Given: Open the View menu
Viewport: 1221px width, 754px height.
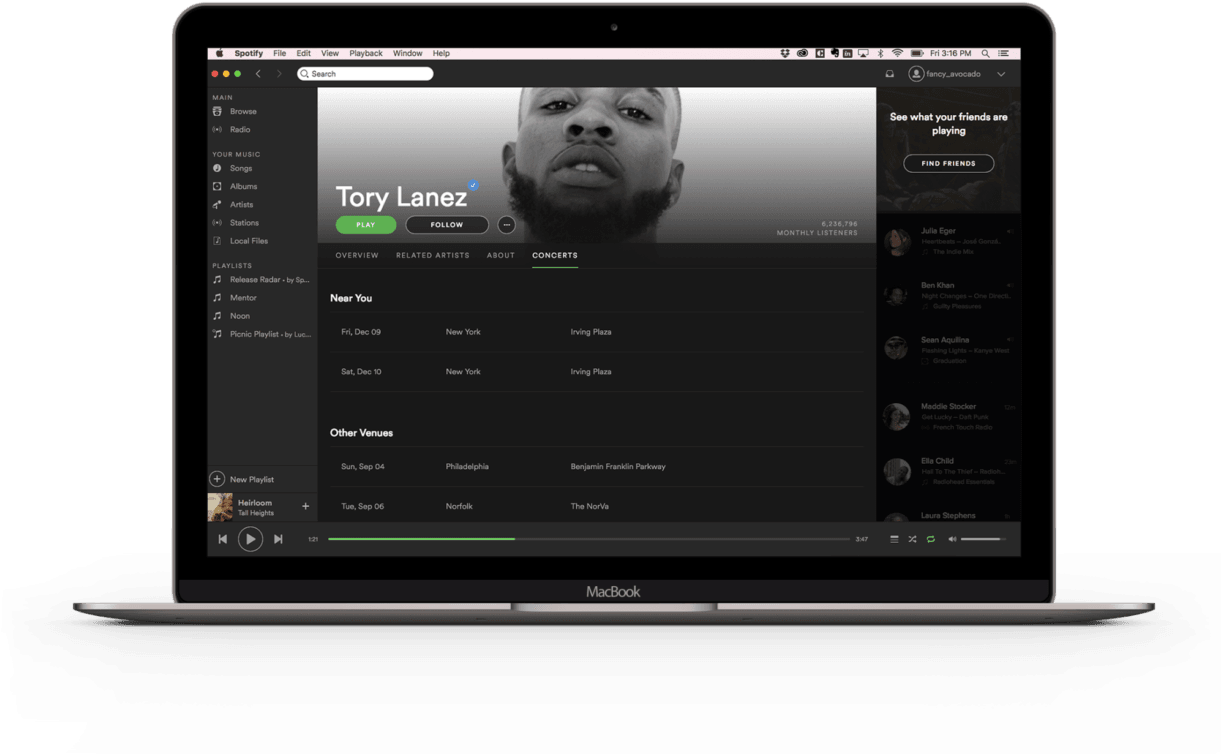Looking at the screenshot, I should pyautogui.click(x=330, y=53).
